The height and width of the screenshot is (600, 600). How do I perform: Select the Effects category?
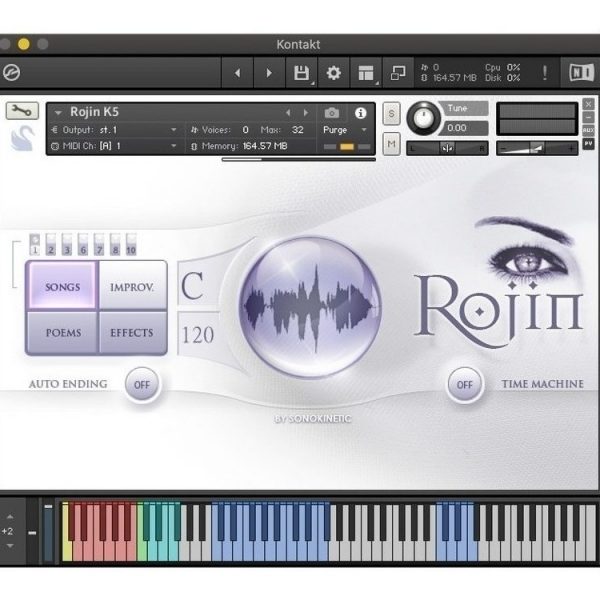click(132, 332)
